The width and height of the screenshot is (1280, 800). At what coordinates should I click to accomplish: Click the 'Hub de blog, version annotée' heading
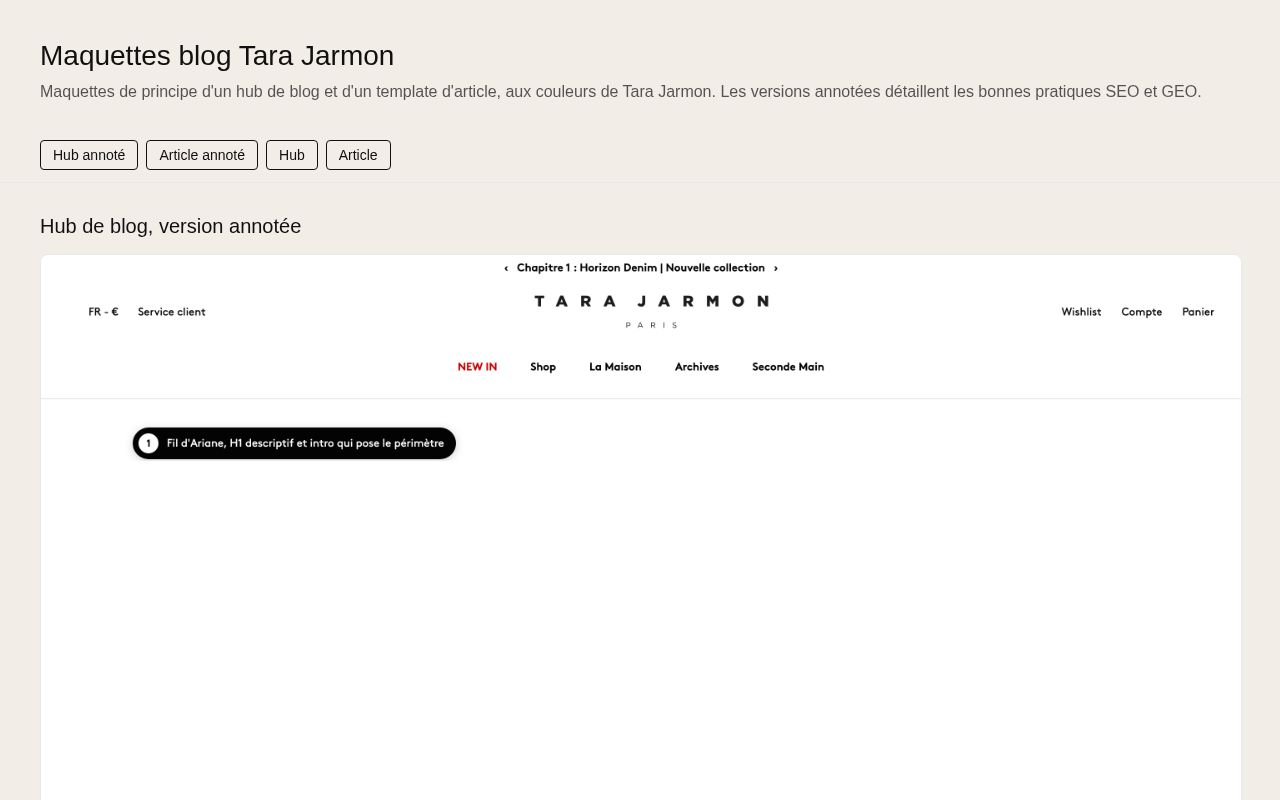coord(171,226)
